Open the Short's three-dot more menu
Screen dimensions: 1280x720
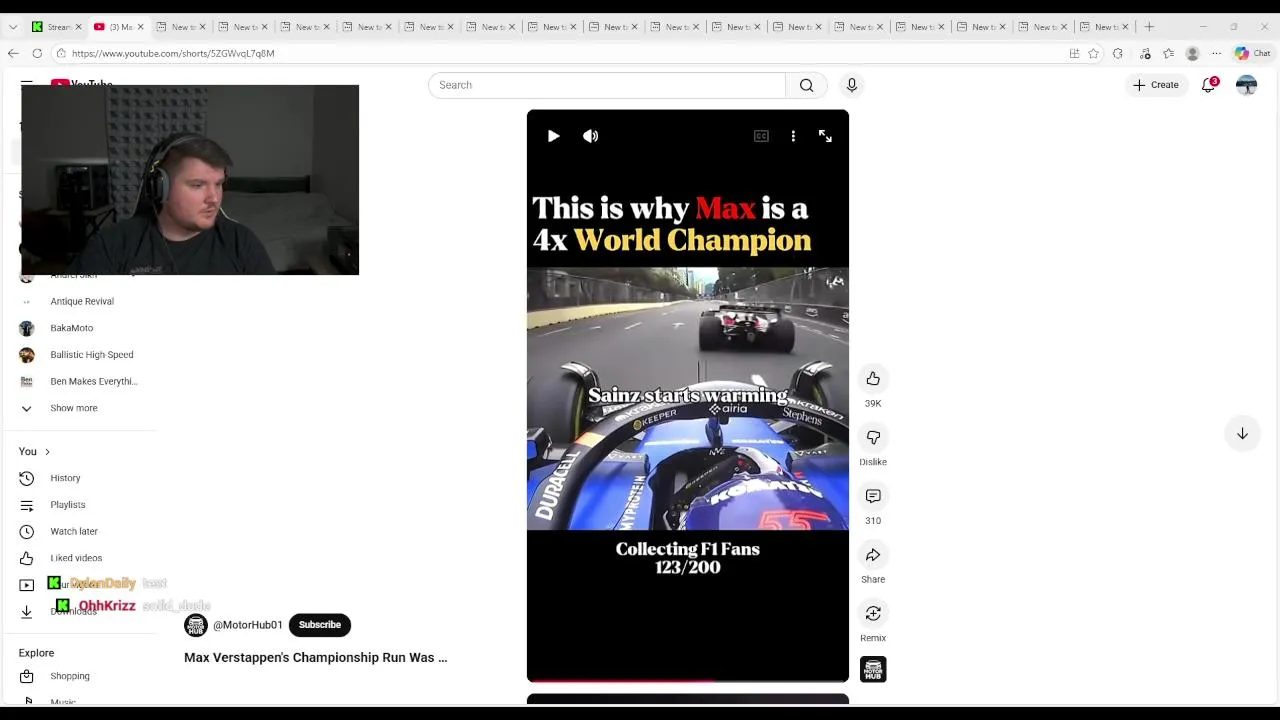click(x=793, y=136)
